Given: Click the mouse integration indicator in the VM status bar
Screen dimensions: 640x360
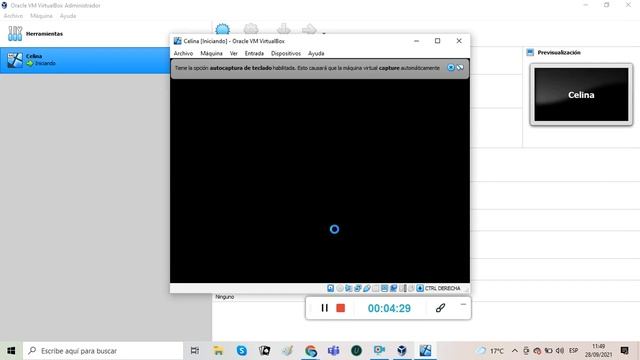Looking at the screenshot, I should coord(411,288).
